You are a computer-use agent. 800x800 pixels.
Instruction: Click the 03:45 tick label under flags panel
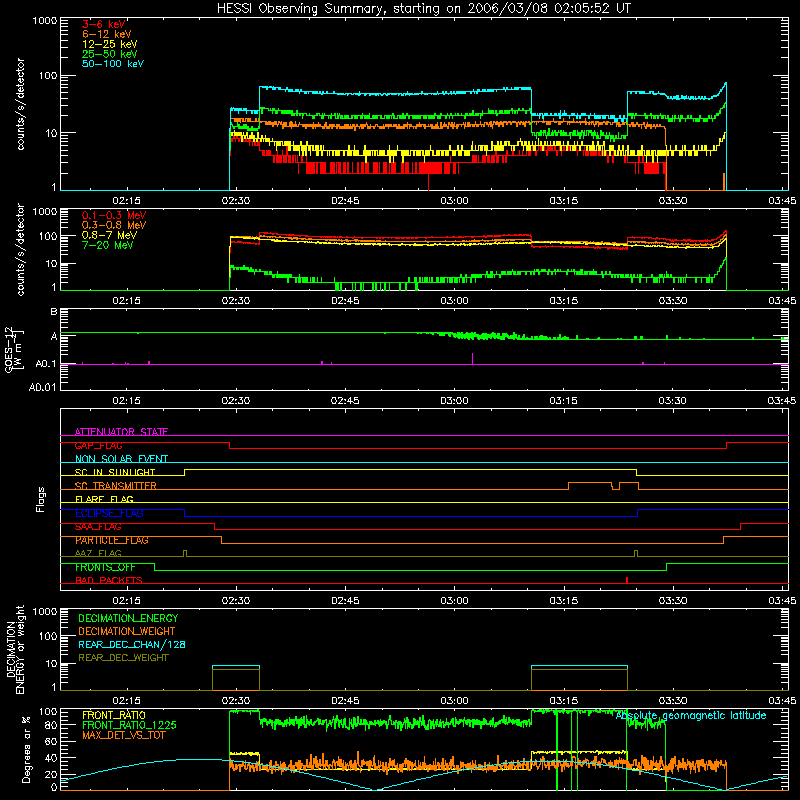782,601
